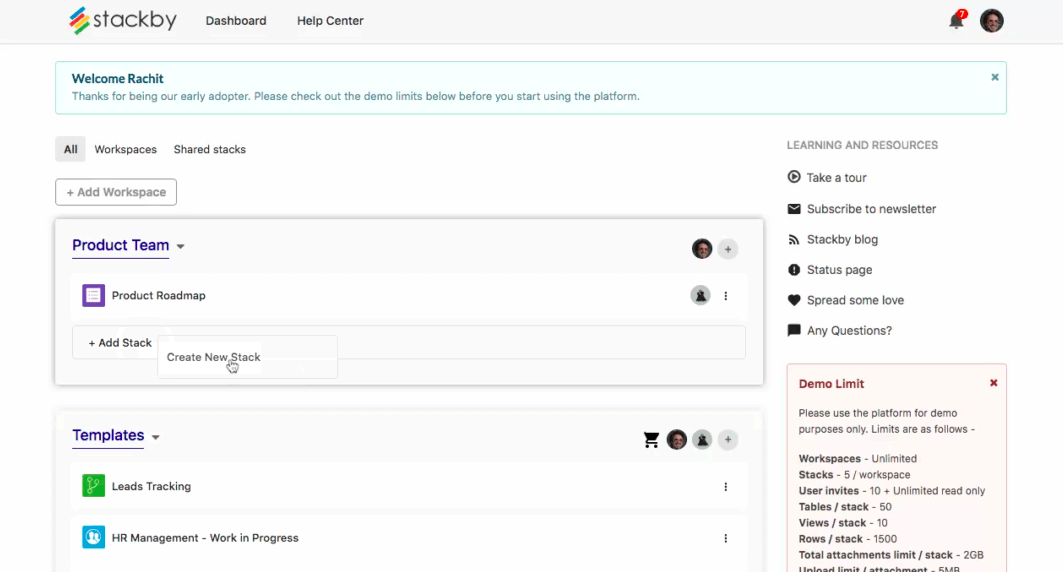Click the Templates workspace title
1063x572 pixels.
[108, 435]
